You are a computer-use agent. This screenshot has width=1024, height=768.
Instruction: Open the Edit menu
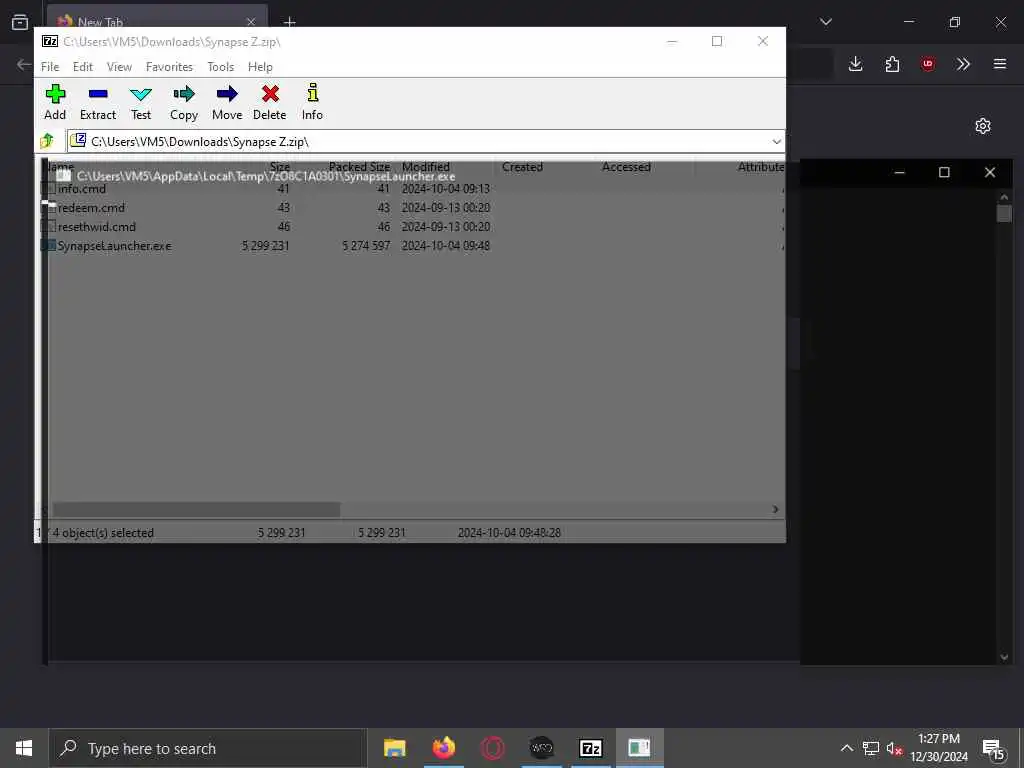click(82, 67)
